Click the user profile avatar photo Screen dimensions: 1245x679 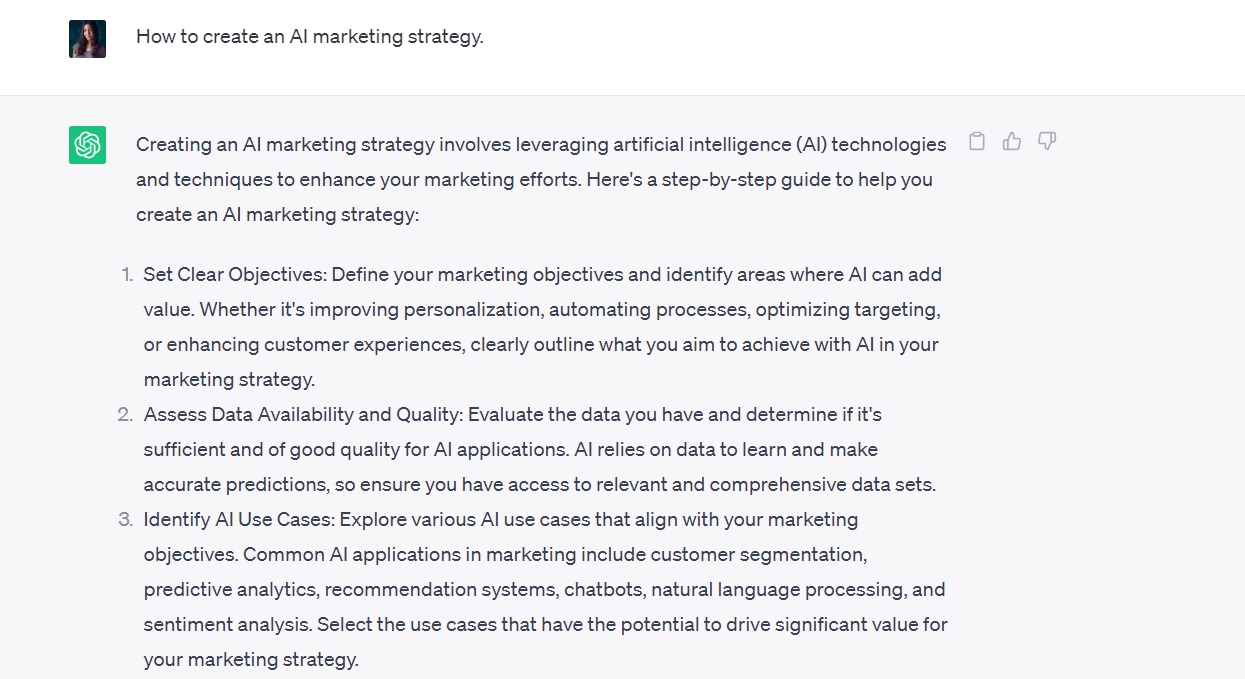87,39
